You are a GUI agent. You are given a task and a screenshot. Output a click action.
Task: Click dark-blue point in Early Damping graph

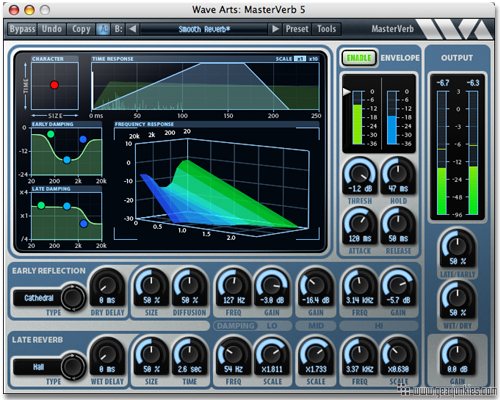click(83, 139)
